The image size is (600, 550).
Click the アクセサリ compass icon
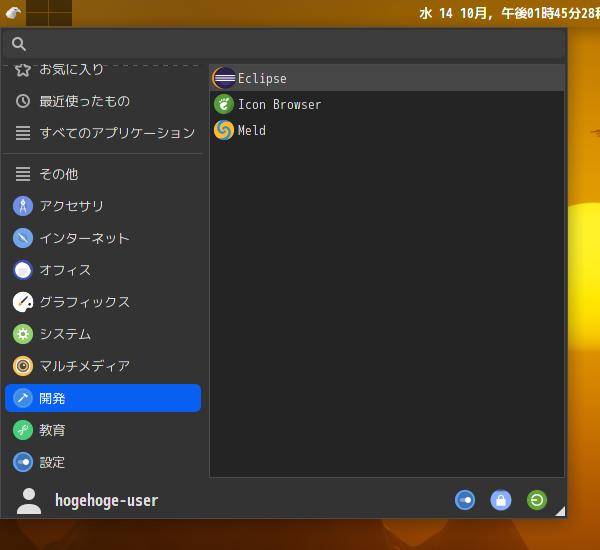point(23,206)
